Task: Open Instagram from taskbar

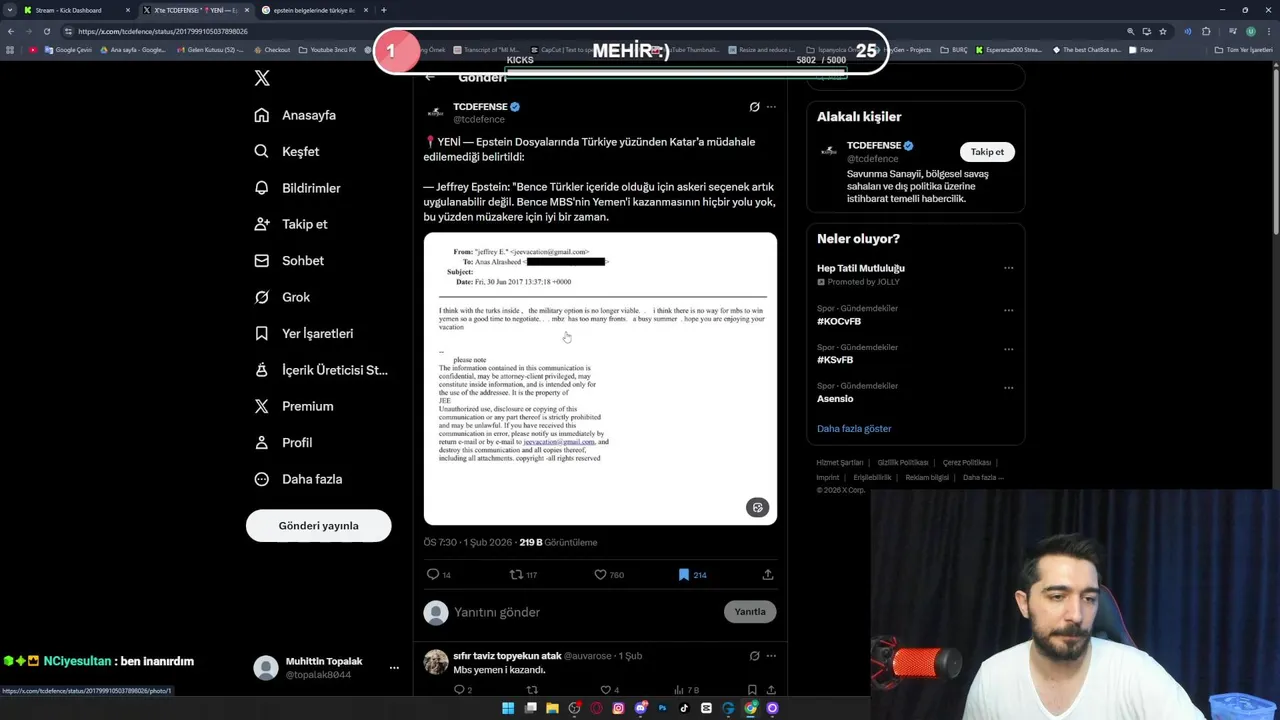Action: tap(618, 708)
